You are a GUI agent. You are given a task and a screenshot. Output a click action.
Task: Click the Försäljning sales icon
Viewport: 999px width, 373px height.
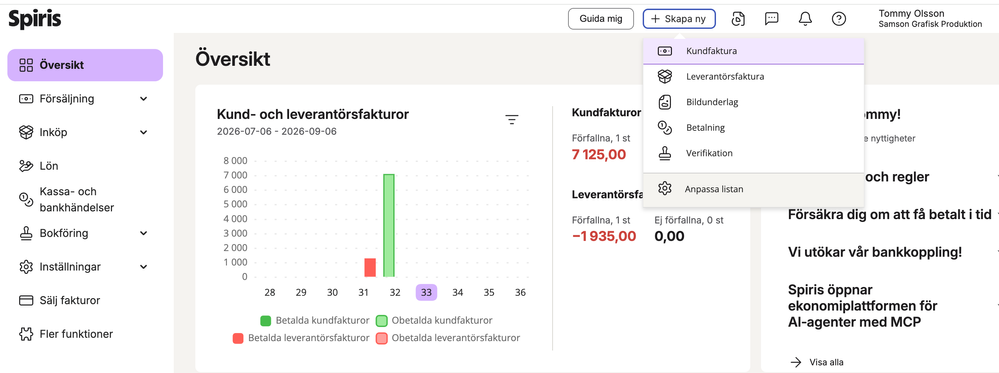[26, 99]
